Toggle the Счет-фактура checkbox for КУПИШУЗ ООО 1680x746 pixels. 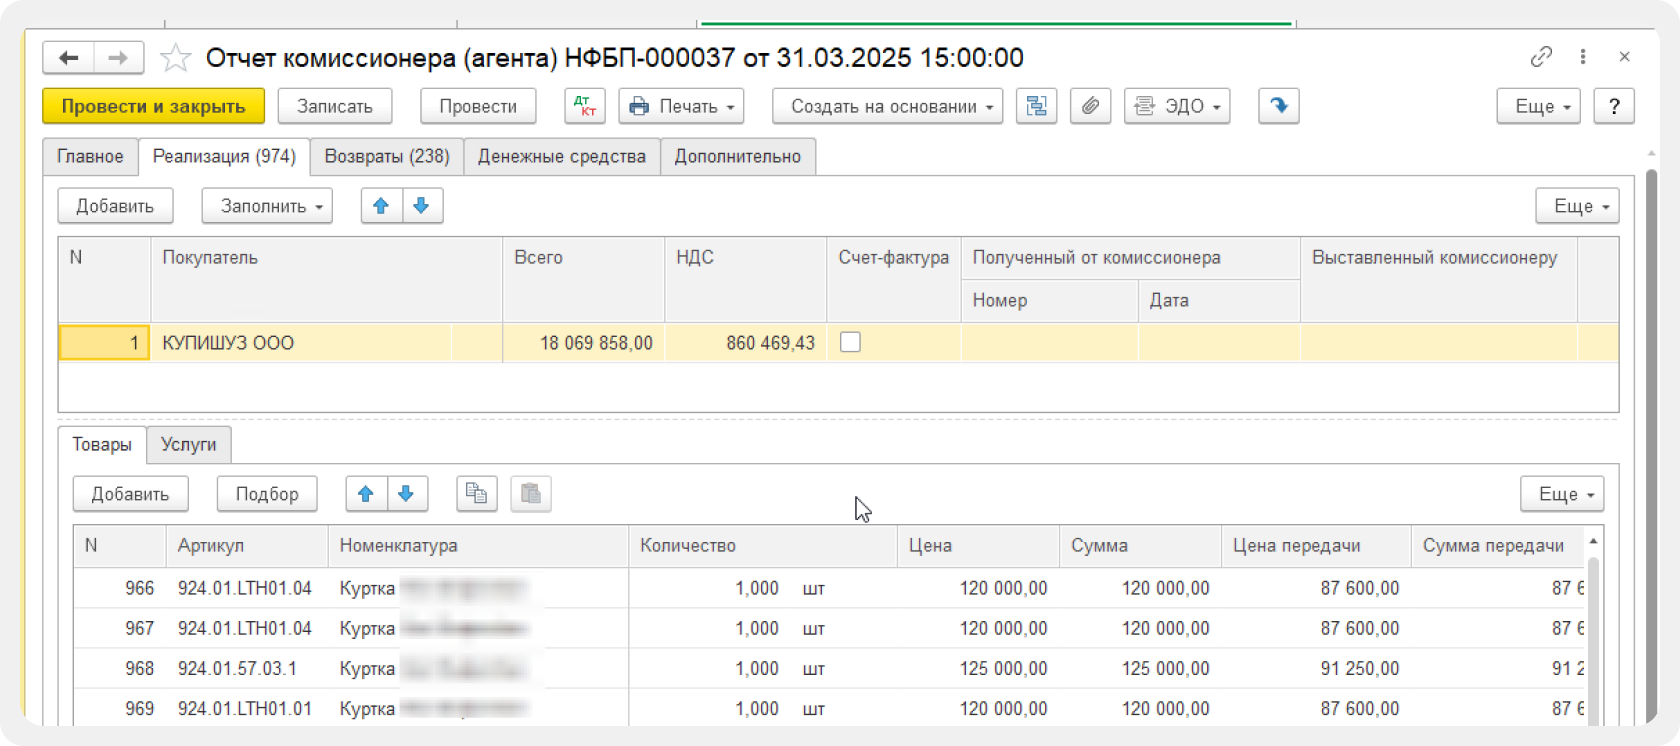coord(850,342)
